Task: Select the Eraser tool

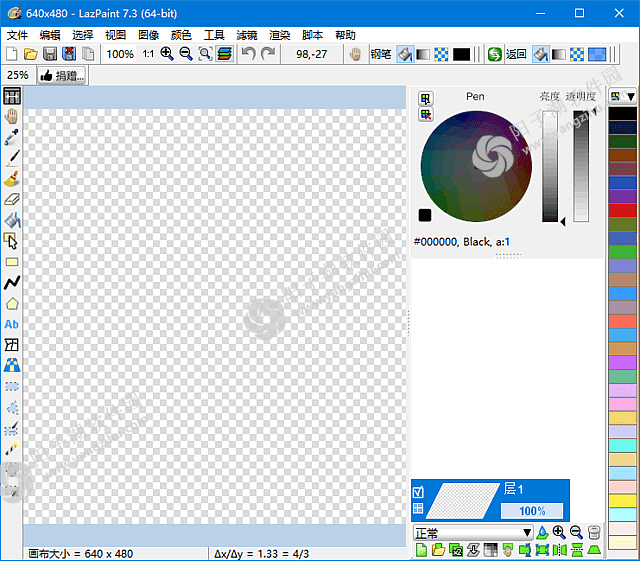Action: point(12,200)
